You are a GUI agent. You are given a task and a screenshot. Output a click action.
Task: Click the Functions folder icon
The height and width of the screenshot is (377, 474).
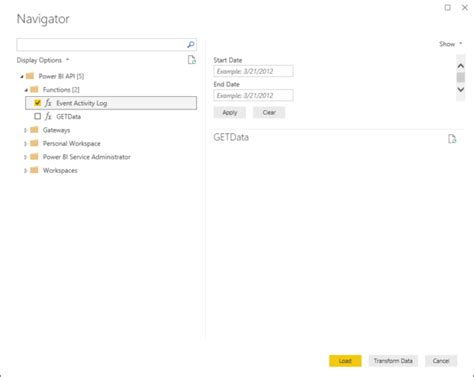click(34, 89)
